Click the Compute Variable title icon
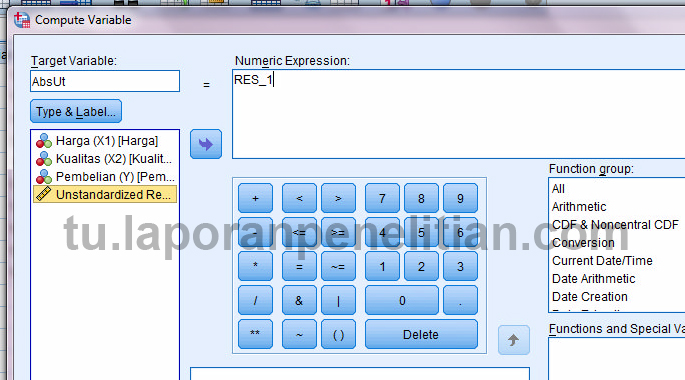685x380 pixels. coord(22,20)
